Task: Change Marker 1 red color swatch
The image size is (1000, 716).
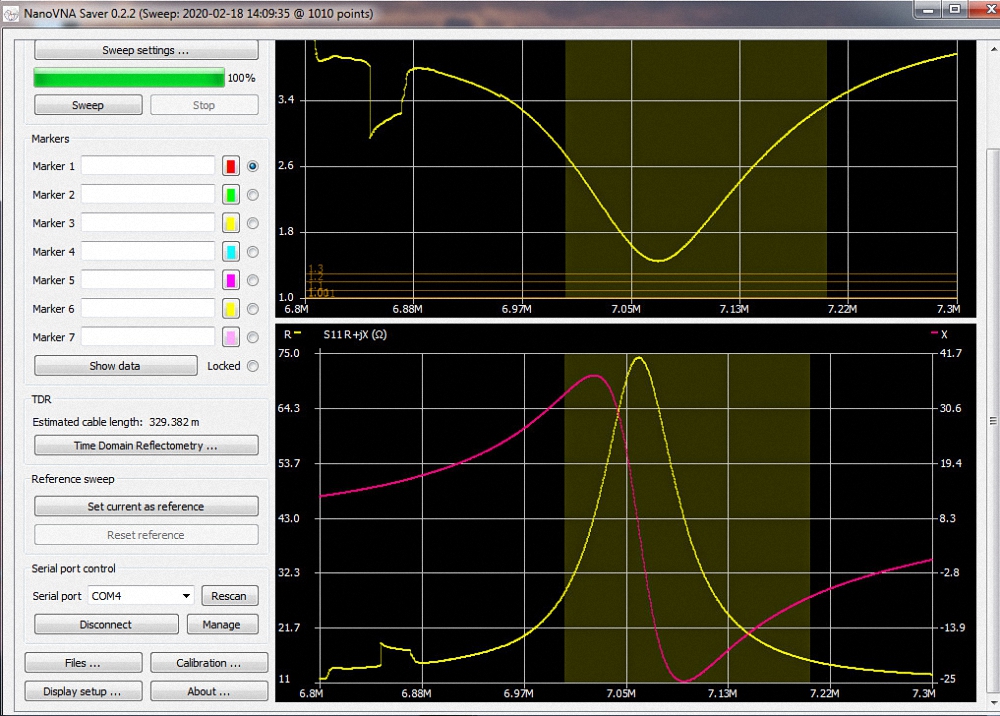Action: point(231,166)
